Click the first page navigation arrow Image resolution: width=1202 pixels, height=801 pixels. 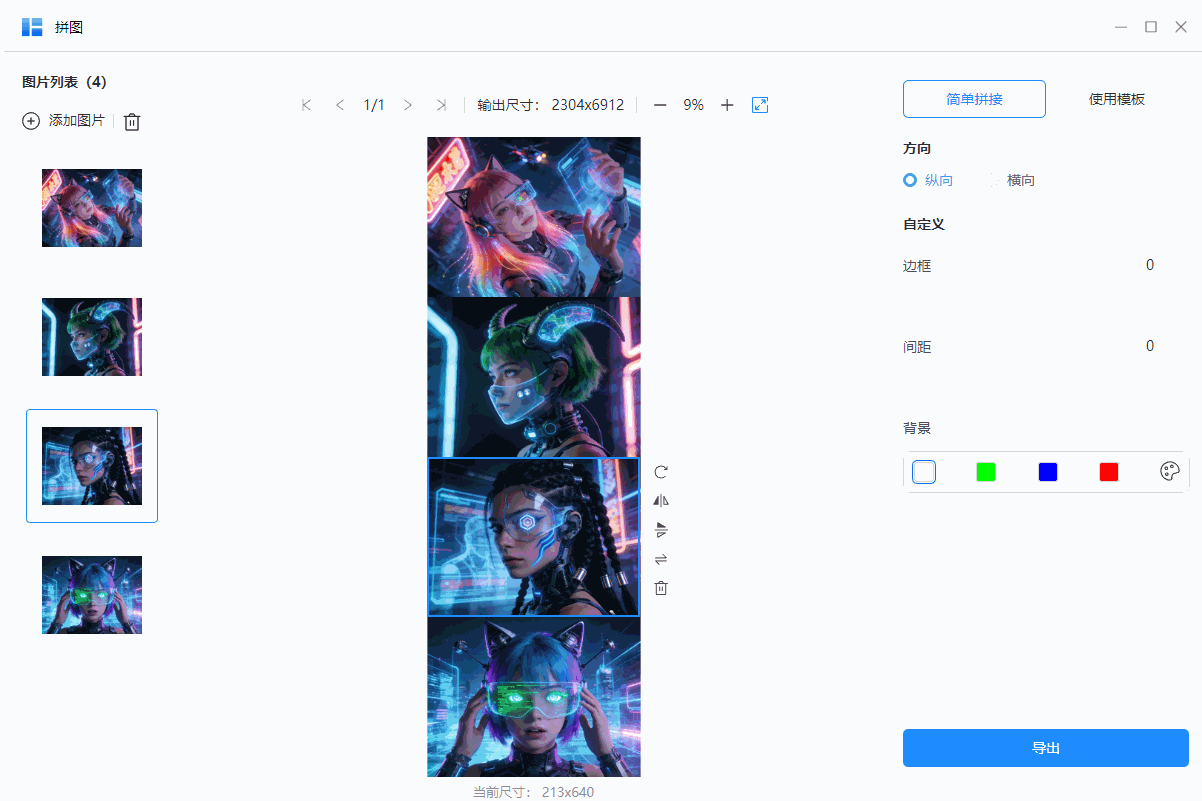pyautogui.click(x=306, y=104)
